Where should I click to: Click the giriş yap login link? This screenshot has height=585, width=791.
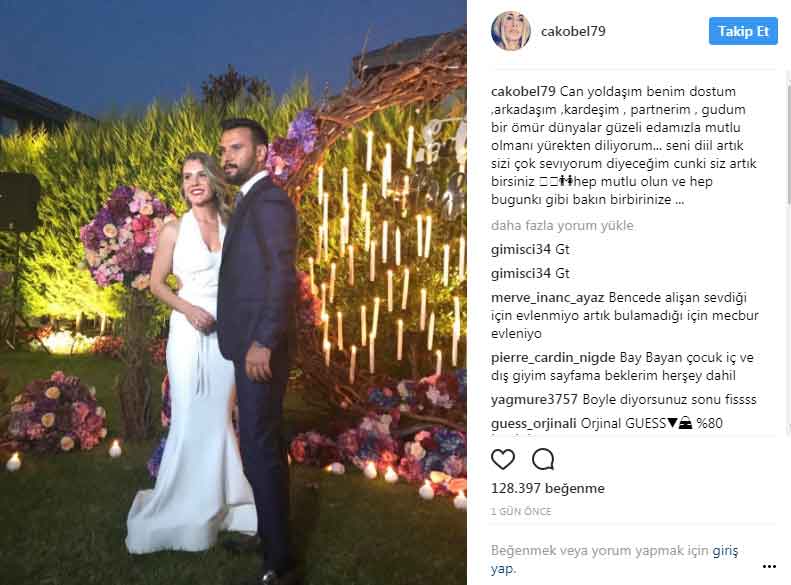[725, 551]
